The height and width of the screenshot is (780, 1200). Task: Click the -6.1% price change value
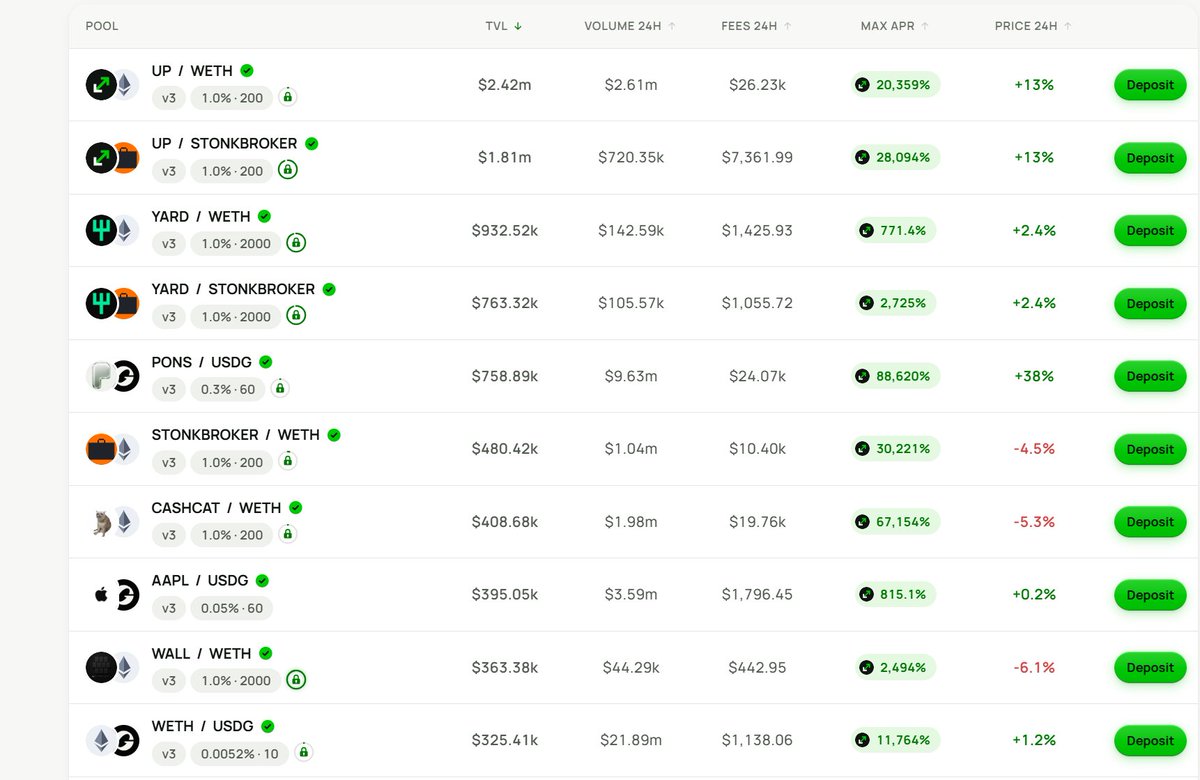tap(1034, 668)
